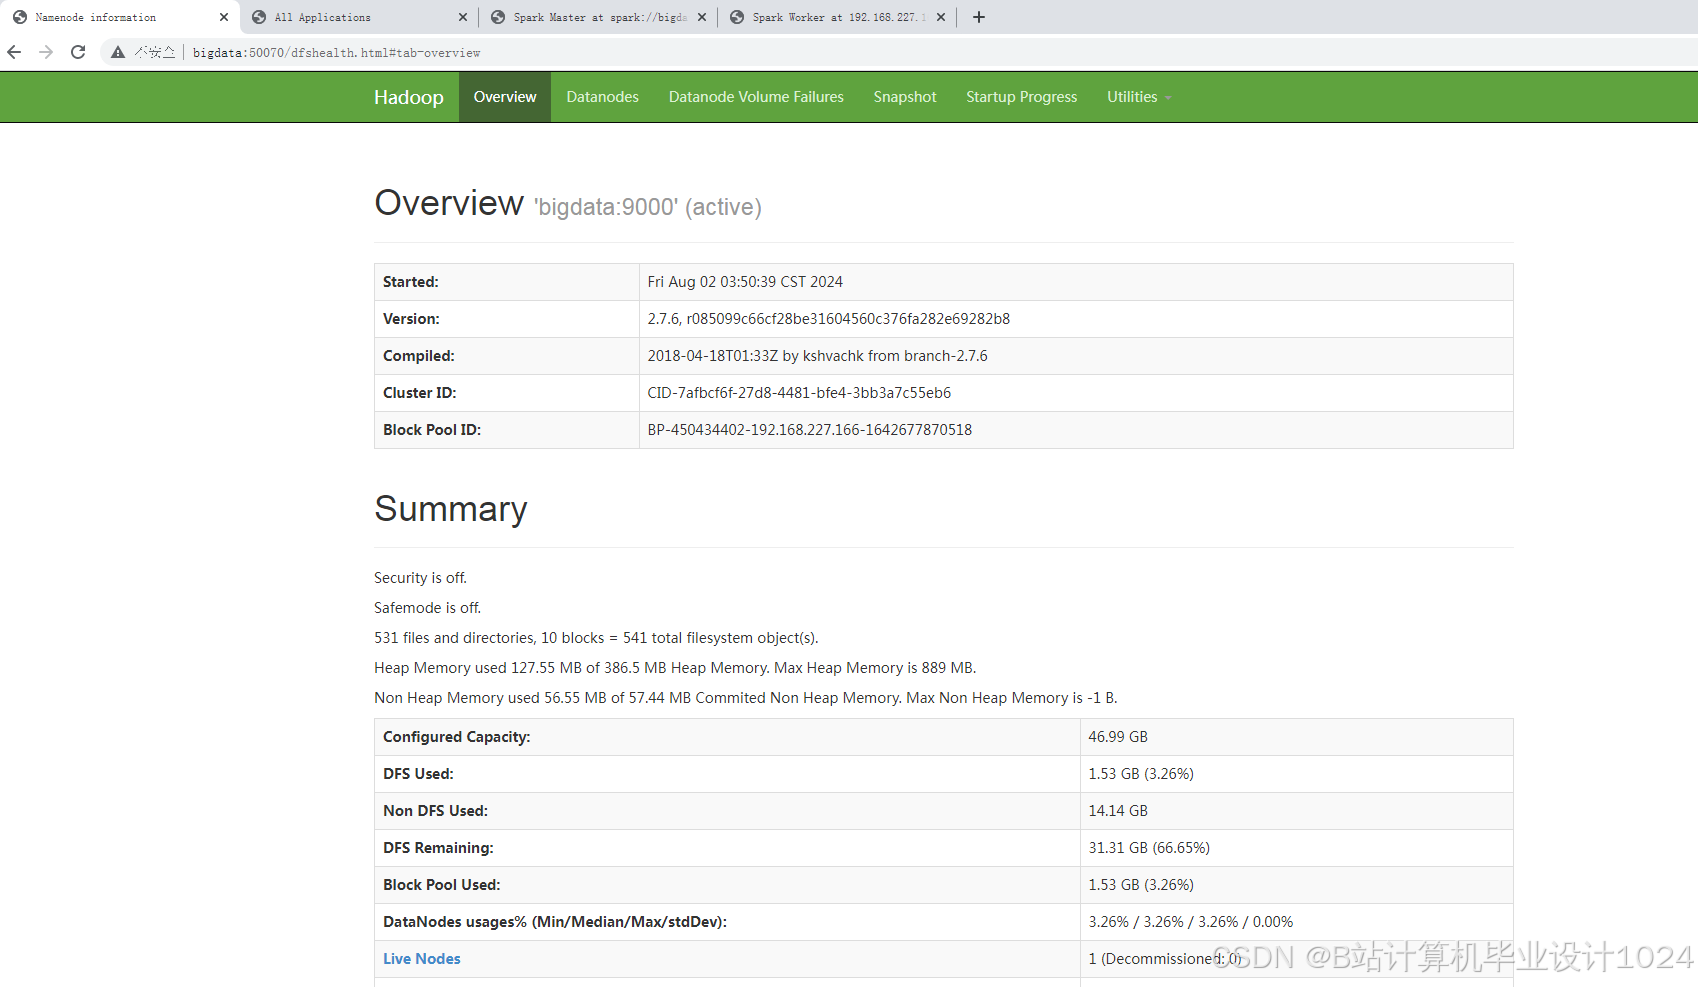Switch to the Spark Master browser tab
Image resolution: width=1698 pixels, height=987 pixels.
598,17
